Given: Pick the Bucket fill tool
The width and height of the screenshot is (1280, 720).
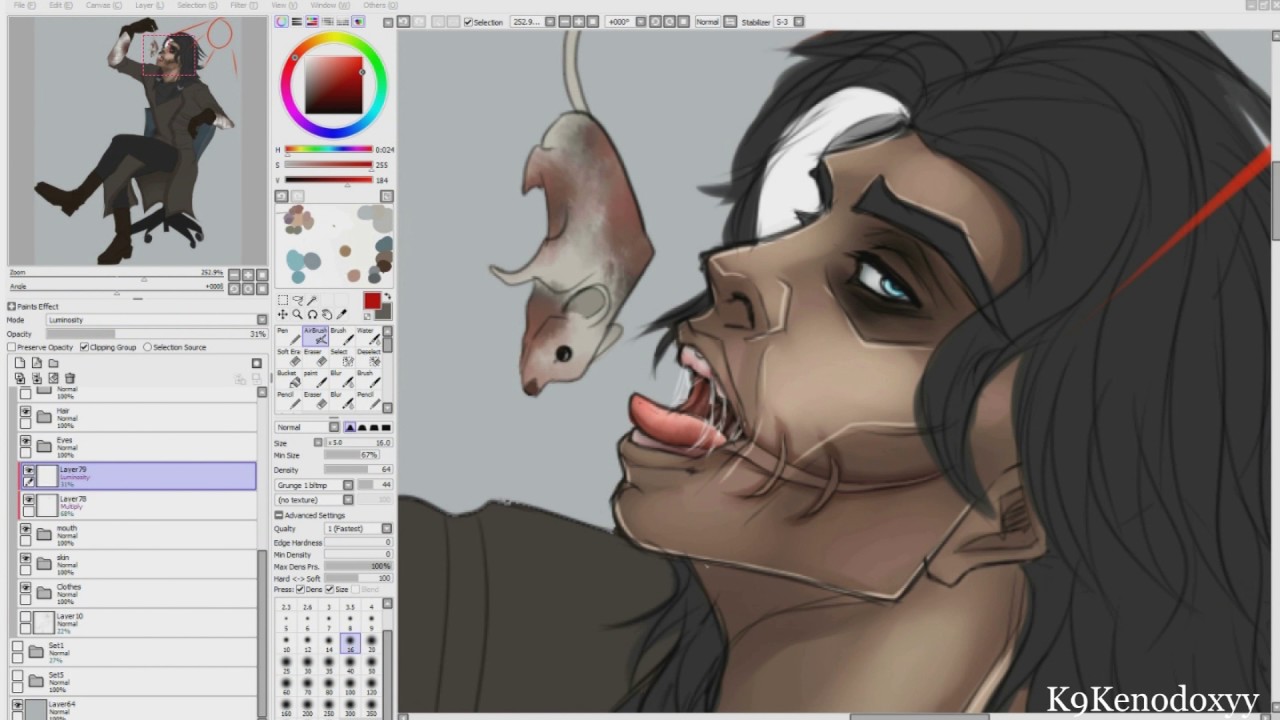Looking at the screenshot, I should [288, 378].
